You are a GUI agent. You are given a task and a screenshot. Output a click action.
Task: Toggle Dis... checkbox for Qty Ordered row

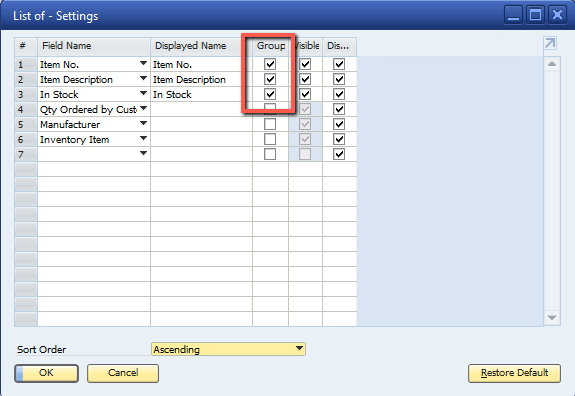[x=339, y=109]
